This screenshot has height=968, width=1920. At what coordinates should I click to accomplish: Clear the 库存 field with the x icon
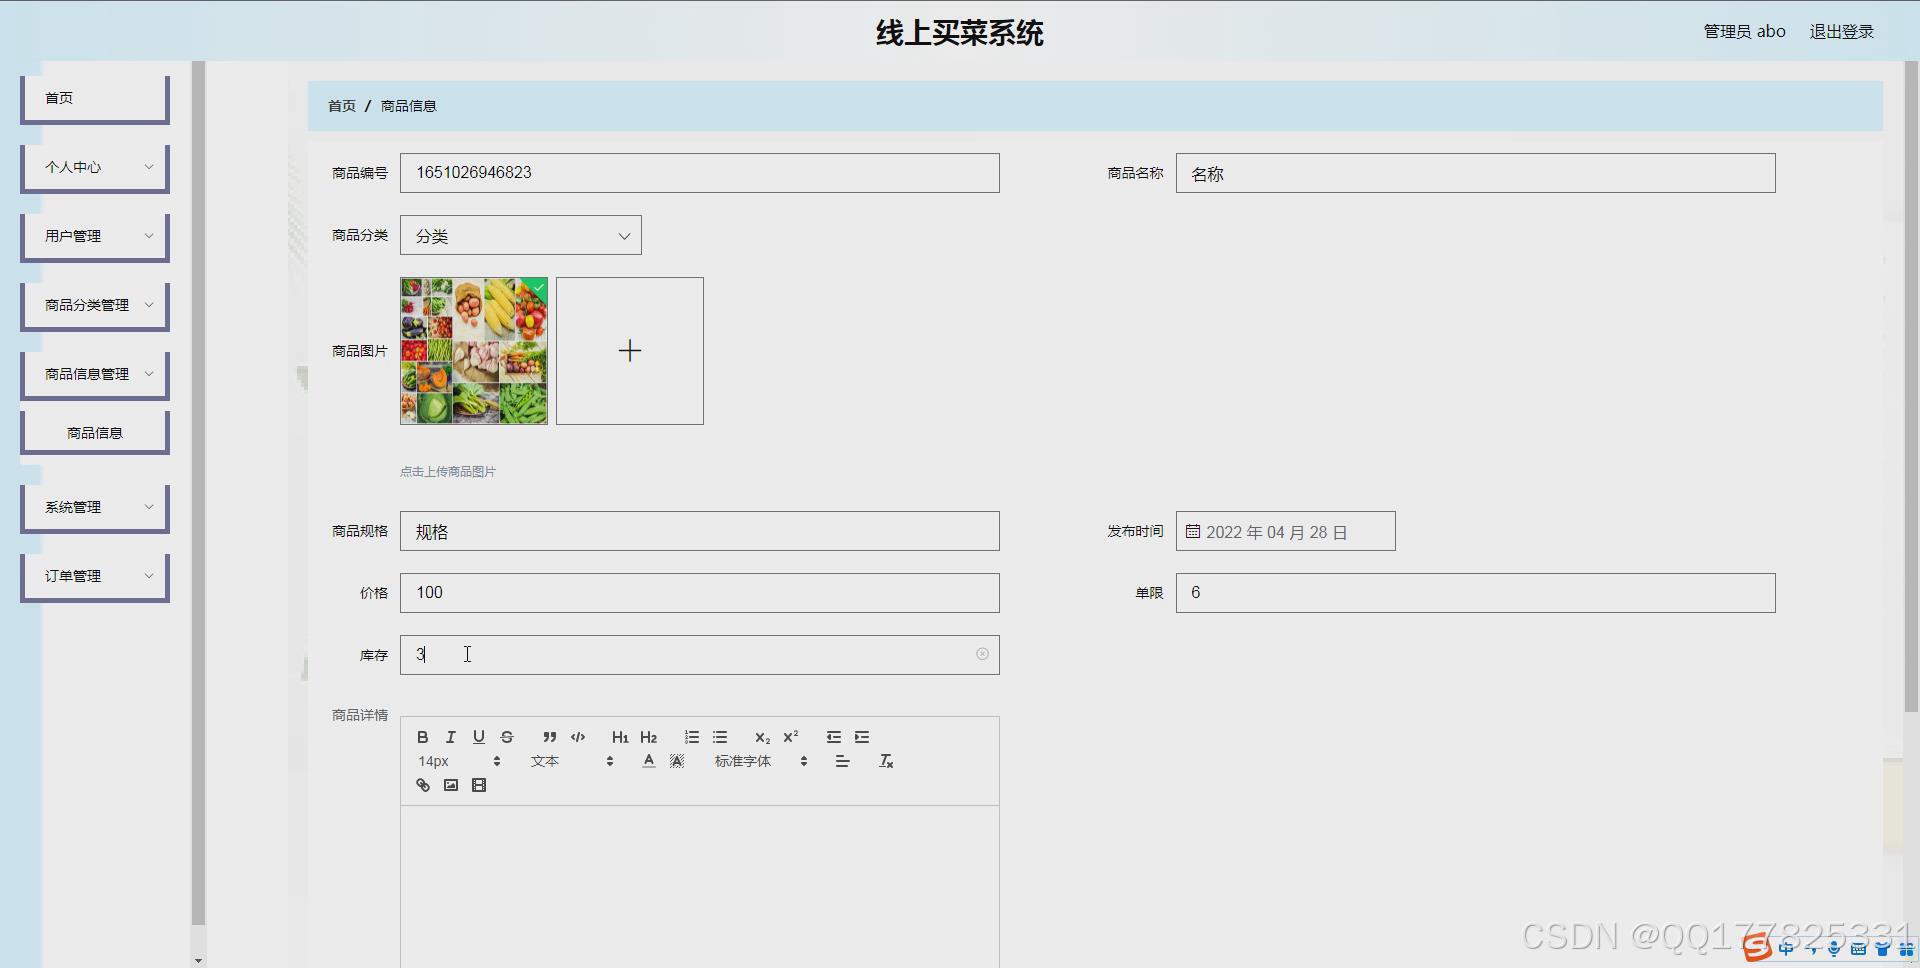tap(982, 654)
